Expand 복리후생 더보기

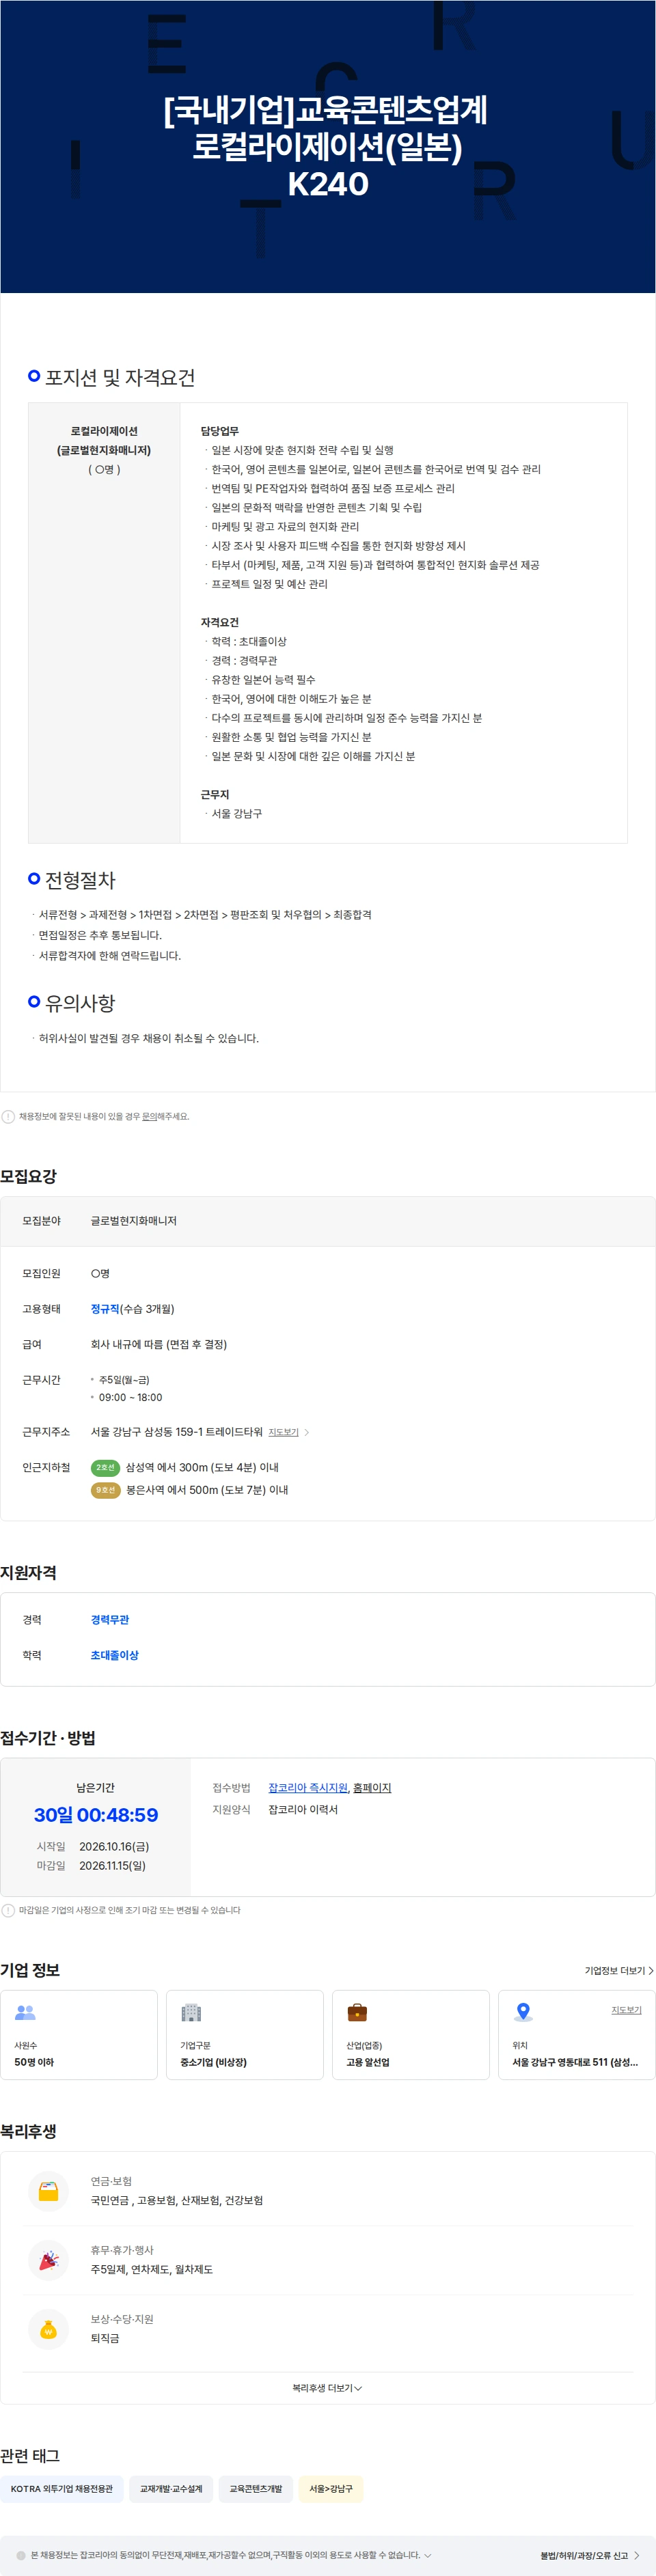pos(327,2388)
